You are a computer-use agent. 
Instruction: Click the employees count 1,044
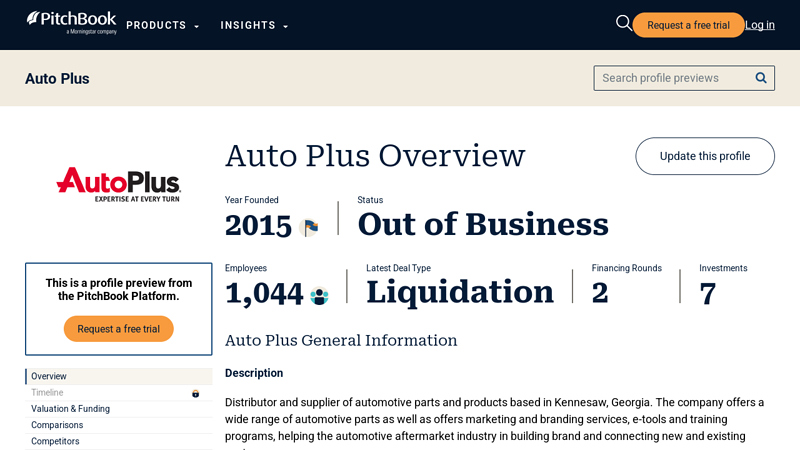pos(264,294)
